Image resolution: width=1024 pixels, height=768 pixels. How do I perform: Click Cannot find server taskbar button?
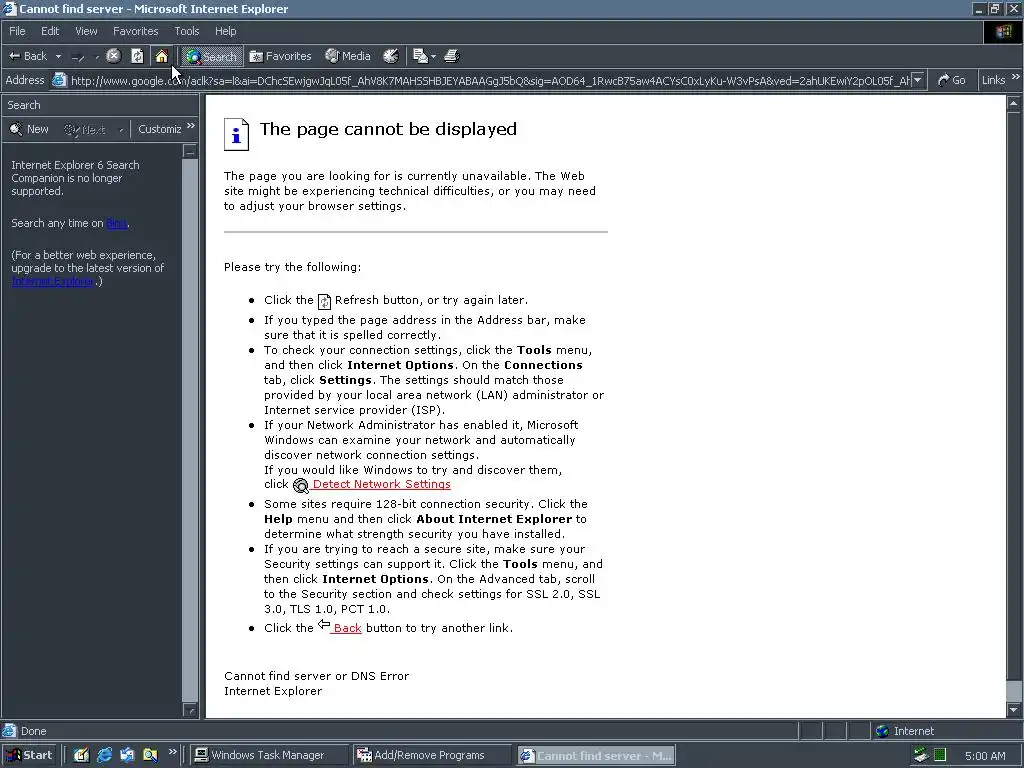point(596,756)
